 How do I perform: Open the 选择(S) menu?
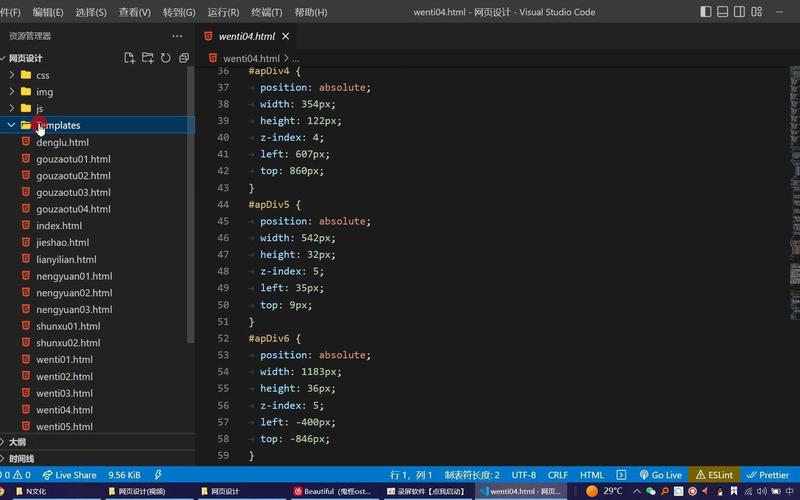pos(91,12)
